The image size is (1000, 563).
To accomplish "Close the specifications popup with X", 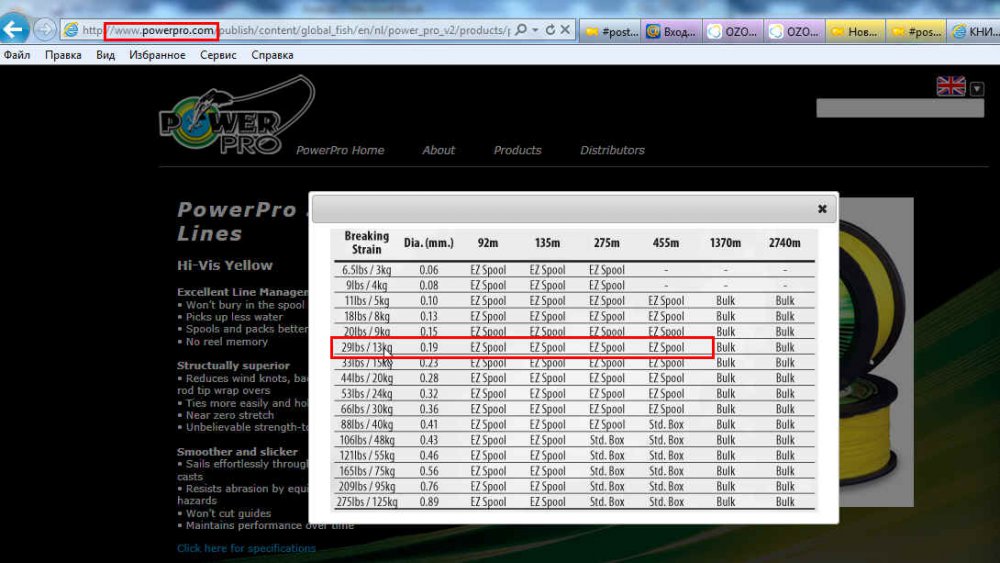I will 822,208.
